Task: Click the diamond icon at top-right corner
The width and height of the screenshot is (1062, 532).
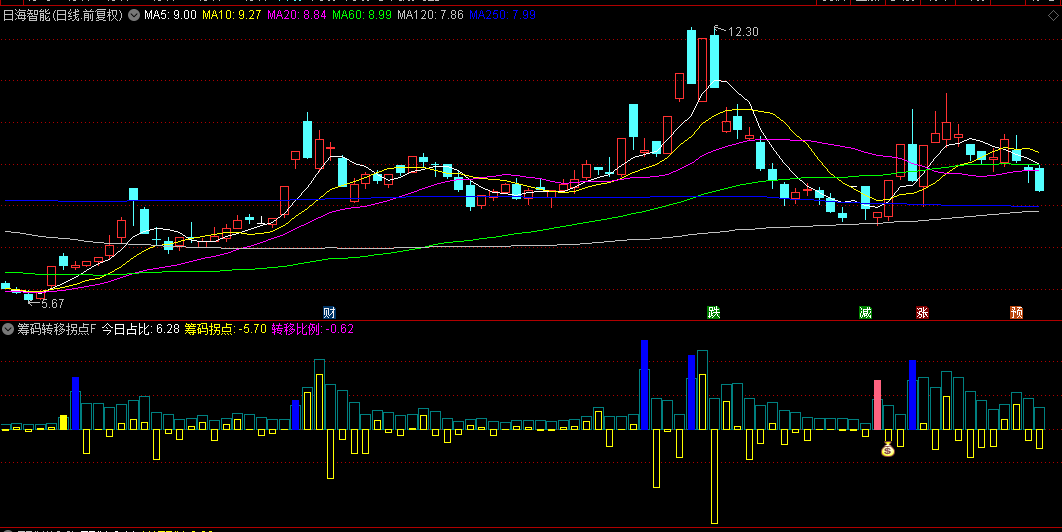Action: (1053, 15)
